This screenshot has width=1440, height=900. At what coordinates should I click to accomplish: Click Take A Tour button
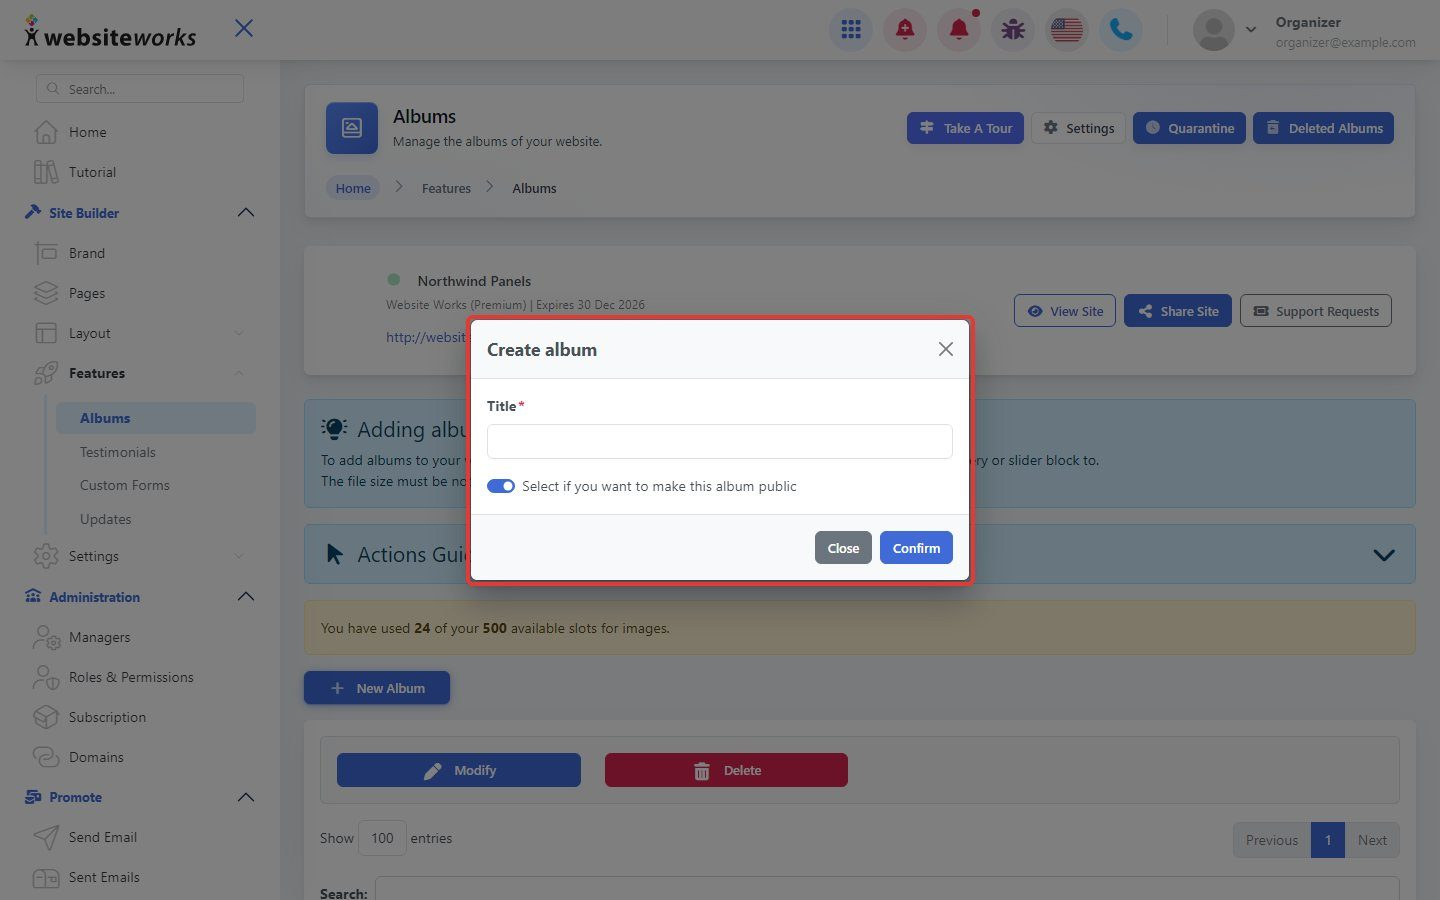(x=965, y=128)
